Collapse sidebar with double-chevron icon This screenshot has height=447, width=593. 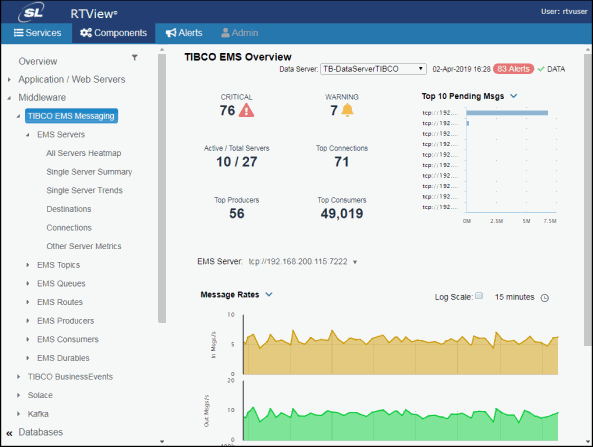pos(9,433)
